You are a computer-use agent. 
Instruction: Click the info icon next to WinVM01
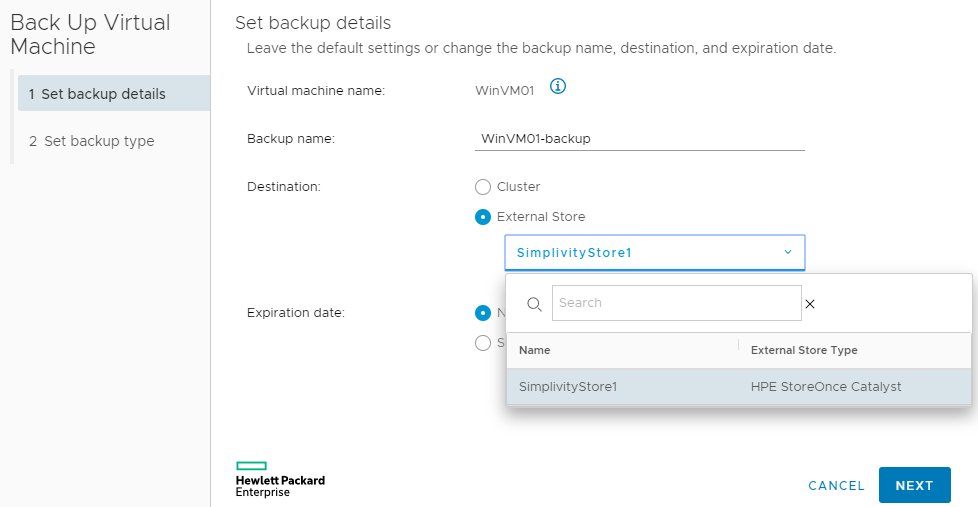point(558,86)
